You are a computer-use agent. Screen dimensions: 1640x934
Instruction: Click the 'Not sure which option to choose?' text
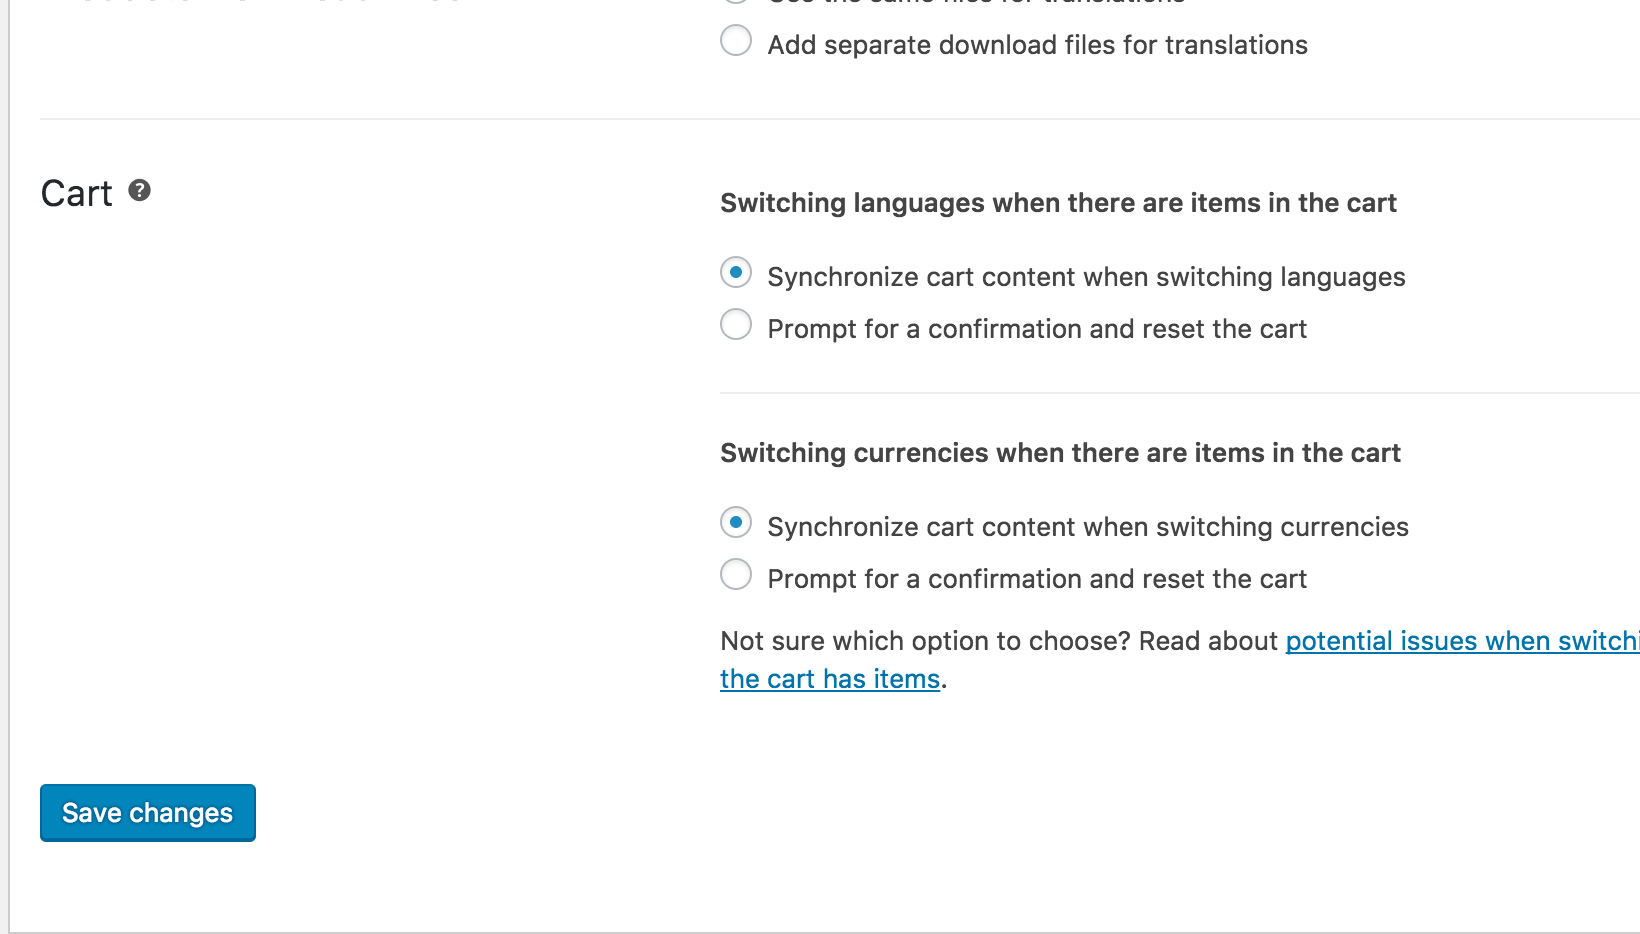pyautogui.click(x=998, y=641)
